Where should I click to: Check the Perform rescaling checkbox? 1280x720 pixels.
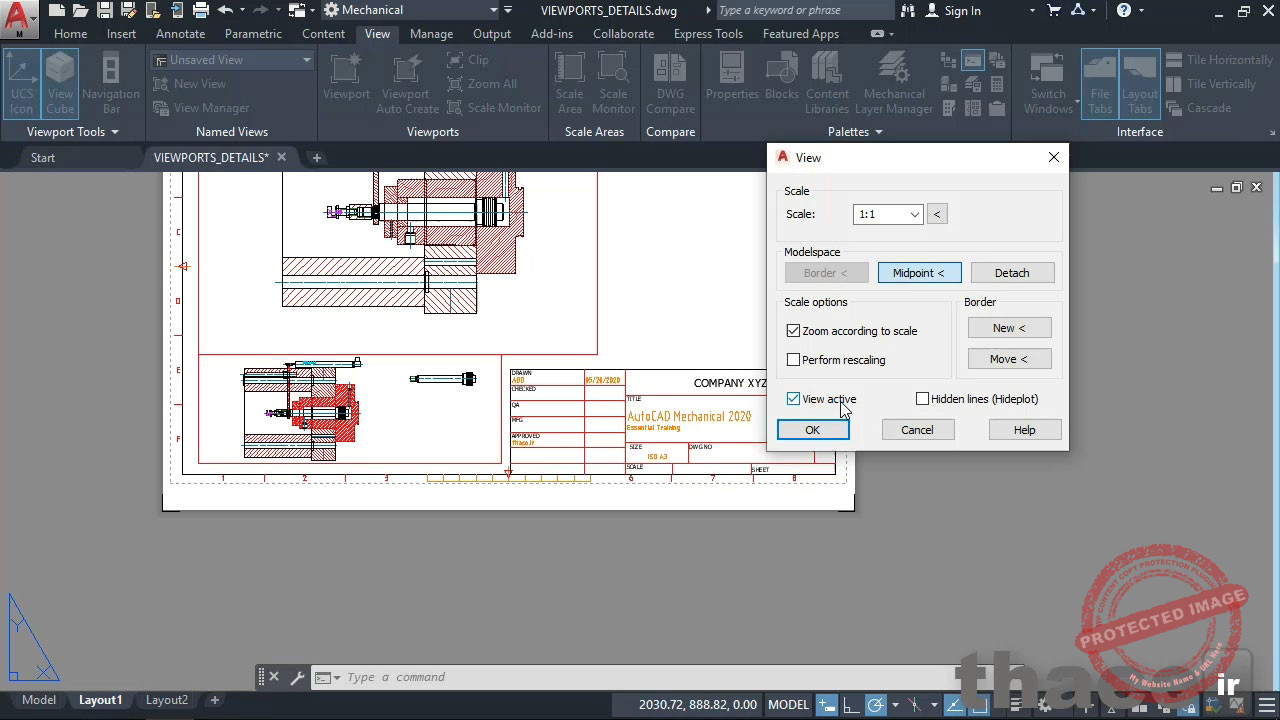point(794,360)
